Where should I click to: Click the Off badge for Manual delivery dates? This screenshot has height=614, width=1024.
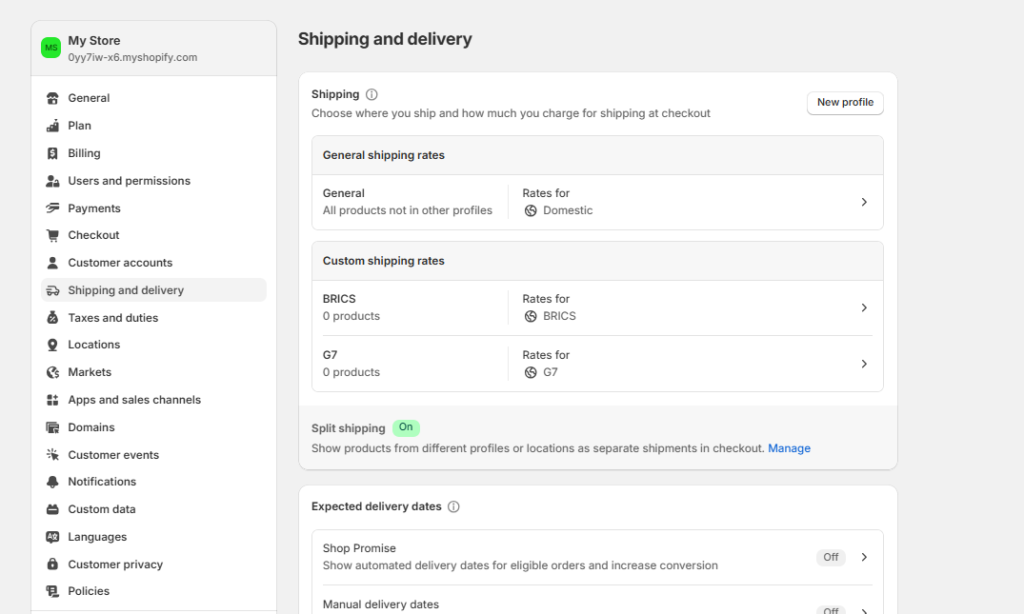pos(830,609)
